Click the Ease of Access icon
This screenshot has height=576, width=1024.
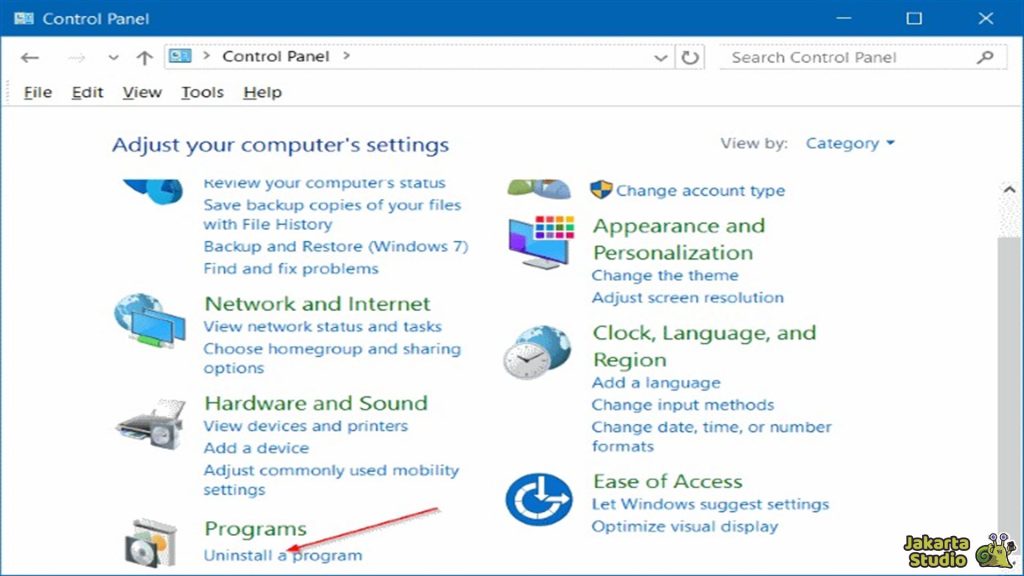tap(538, 500)
